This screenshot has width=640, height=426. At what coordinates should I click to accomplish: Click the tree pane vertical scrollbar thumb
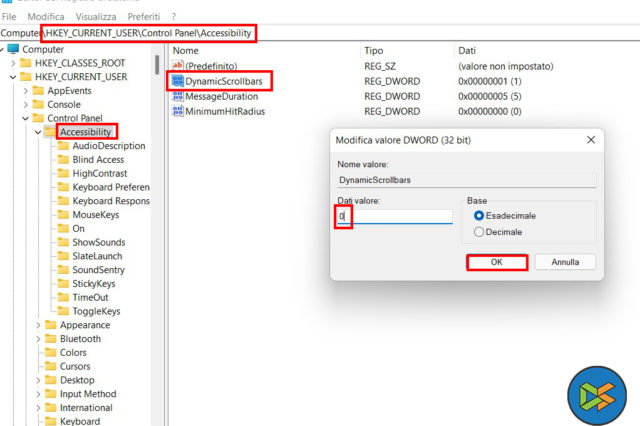click(x=157, y=65)
